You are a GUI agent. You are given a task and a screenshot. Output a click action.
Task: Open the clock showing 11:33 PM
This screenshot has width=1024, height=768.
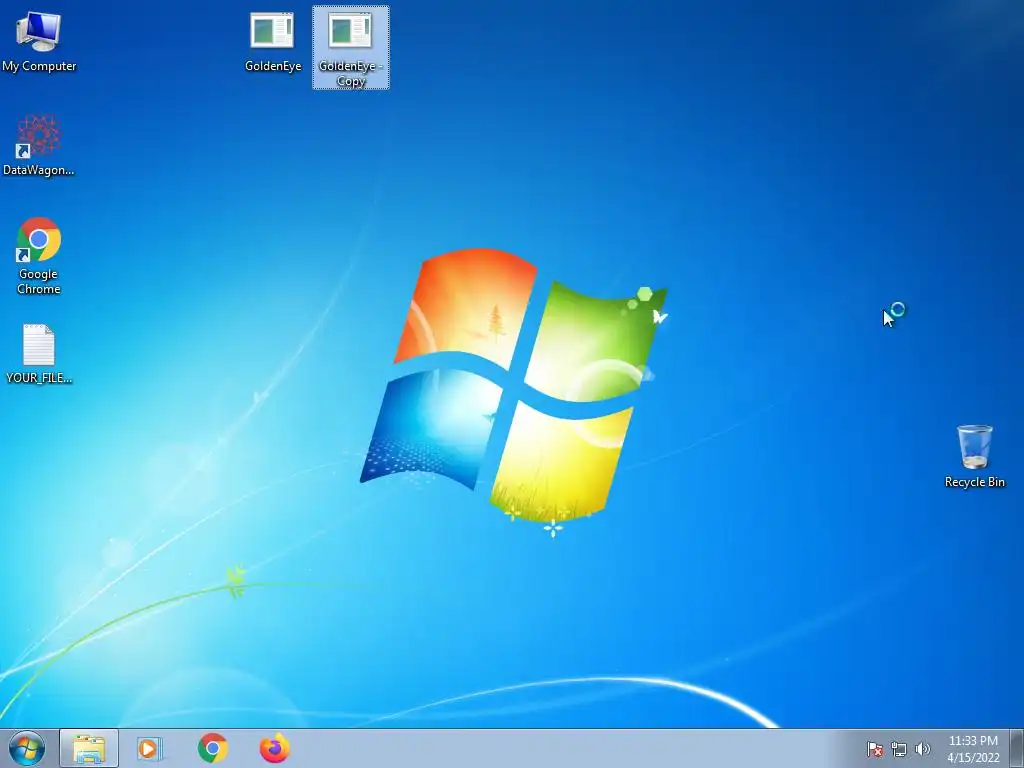973,749
